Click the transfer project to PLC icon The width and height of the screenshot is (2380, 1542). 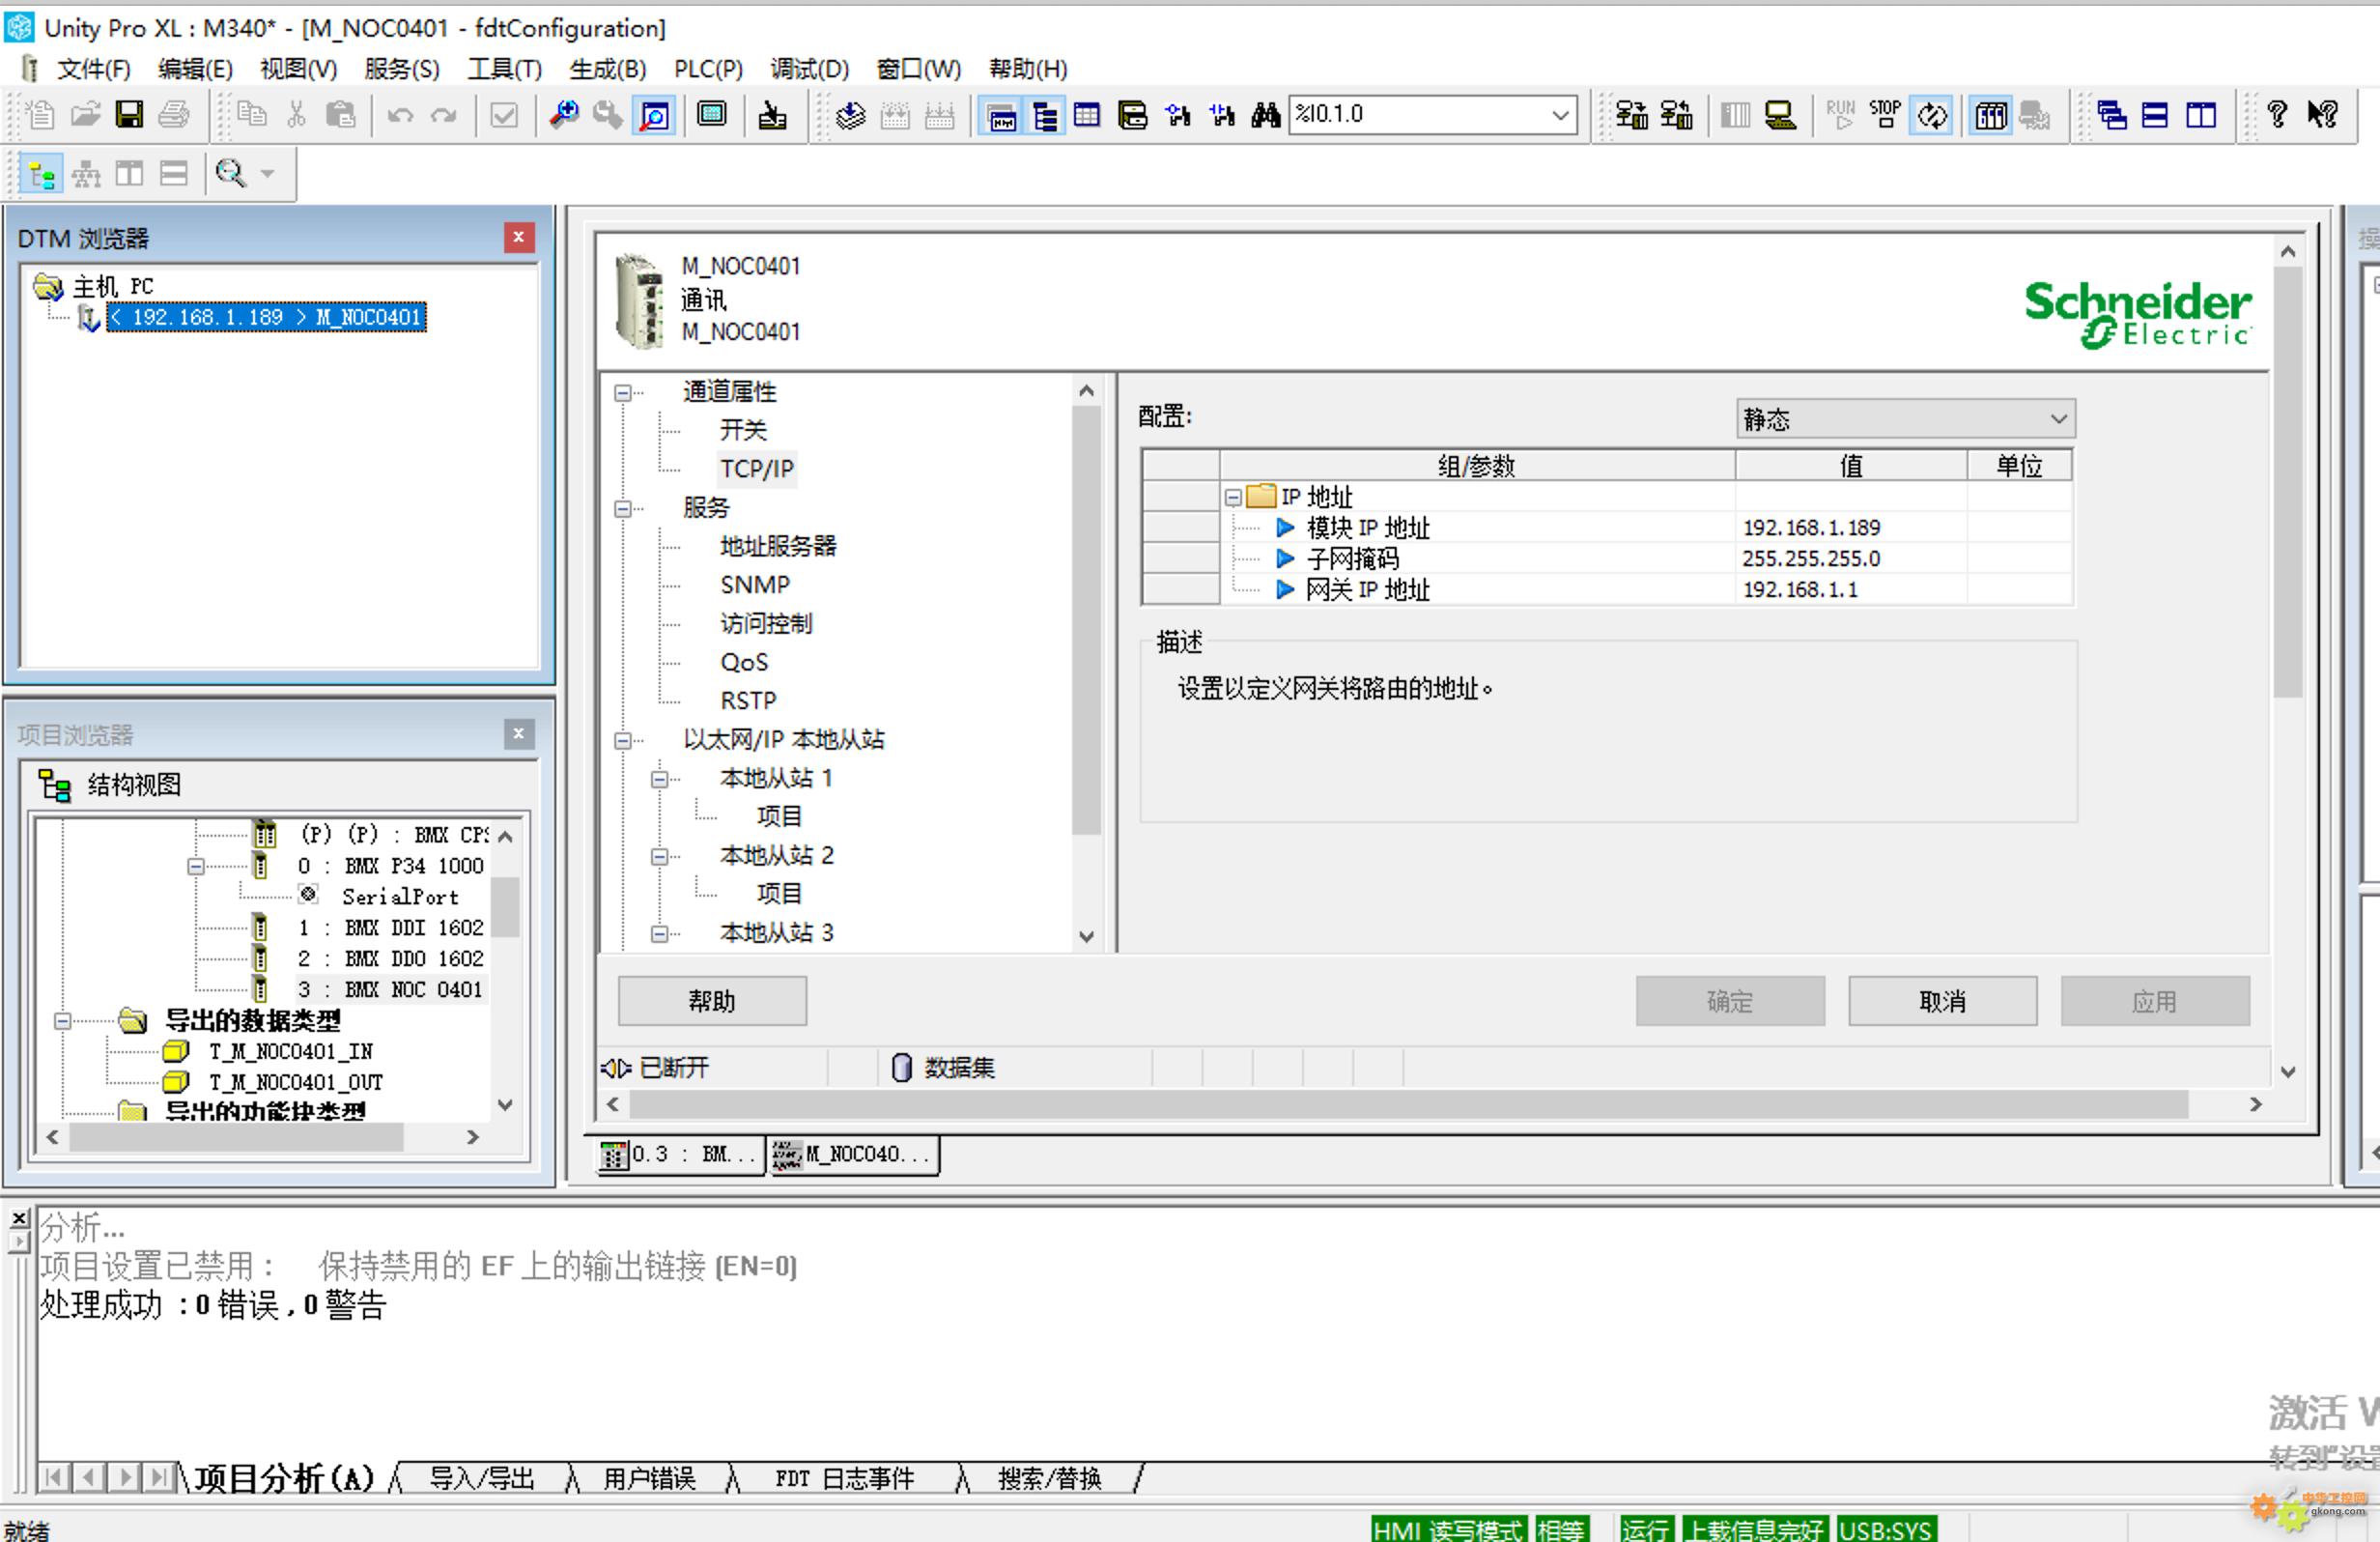point(1632,115)
